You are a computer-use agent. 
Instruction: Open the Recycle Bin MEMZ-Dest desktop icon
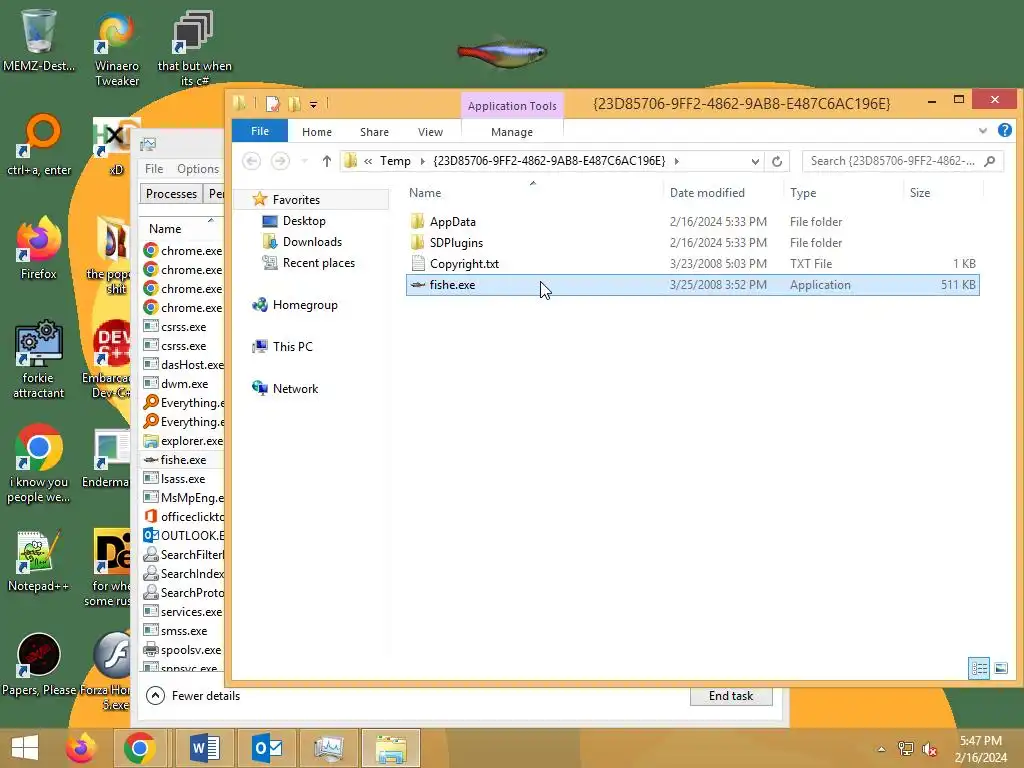39,40
